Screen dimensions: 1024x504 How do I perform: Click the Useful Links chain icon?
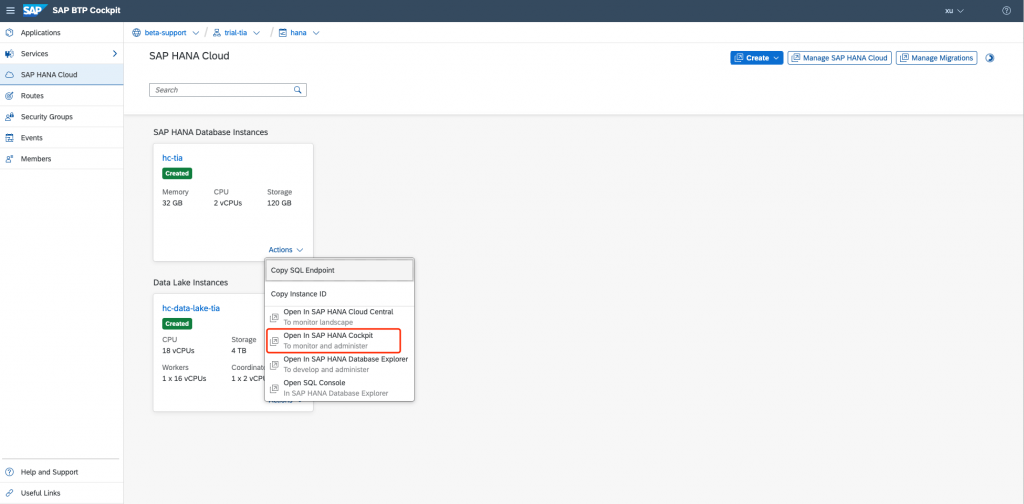[x=9, y=493]
